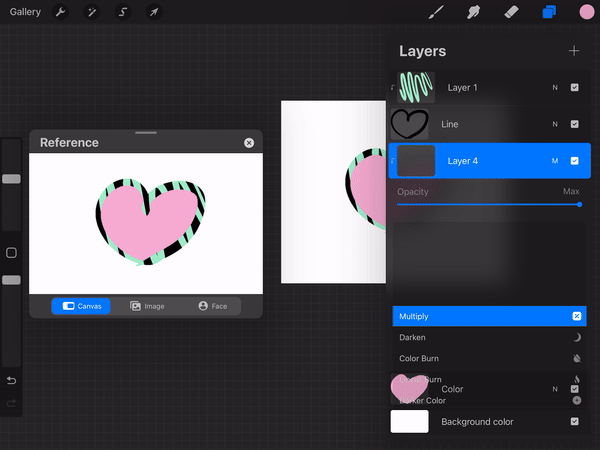600x450 pixels.
Task: Close the Reference window
Action: click(249, 143)
